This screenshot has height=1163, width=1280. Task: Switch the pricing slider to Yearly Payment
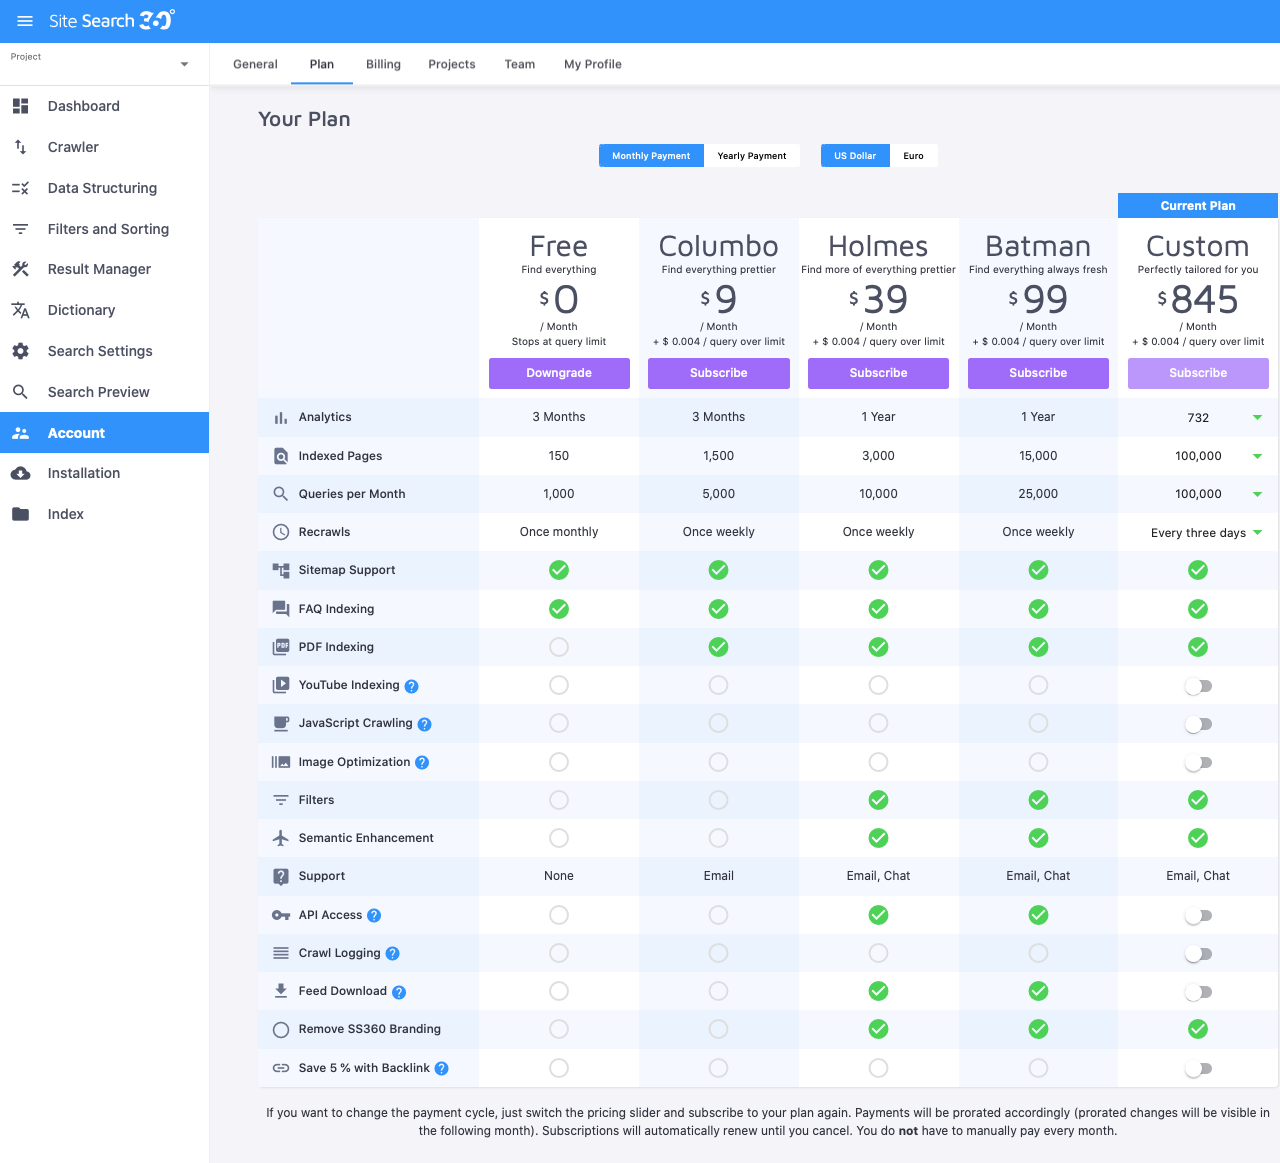[753, 155]
